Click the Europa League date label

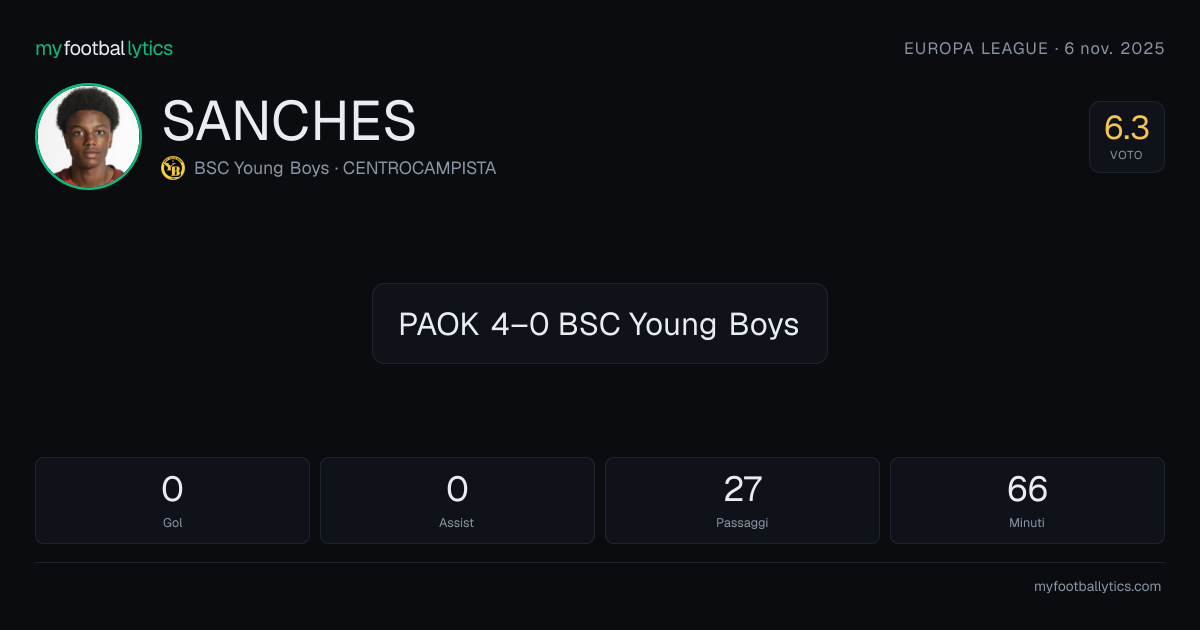1034,48
